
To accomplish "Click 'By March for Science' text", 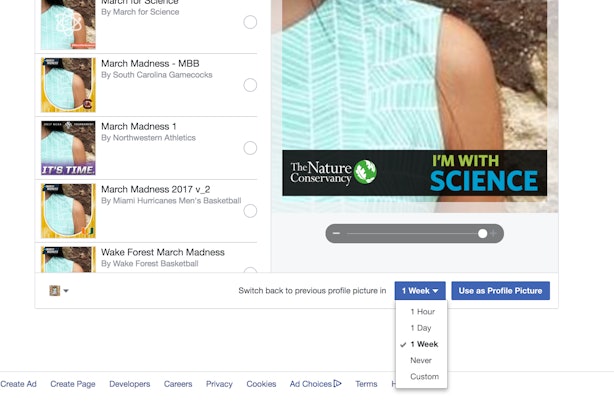I will (x=140, y=12).
